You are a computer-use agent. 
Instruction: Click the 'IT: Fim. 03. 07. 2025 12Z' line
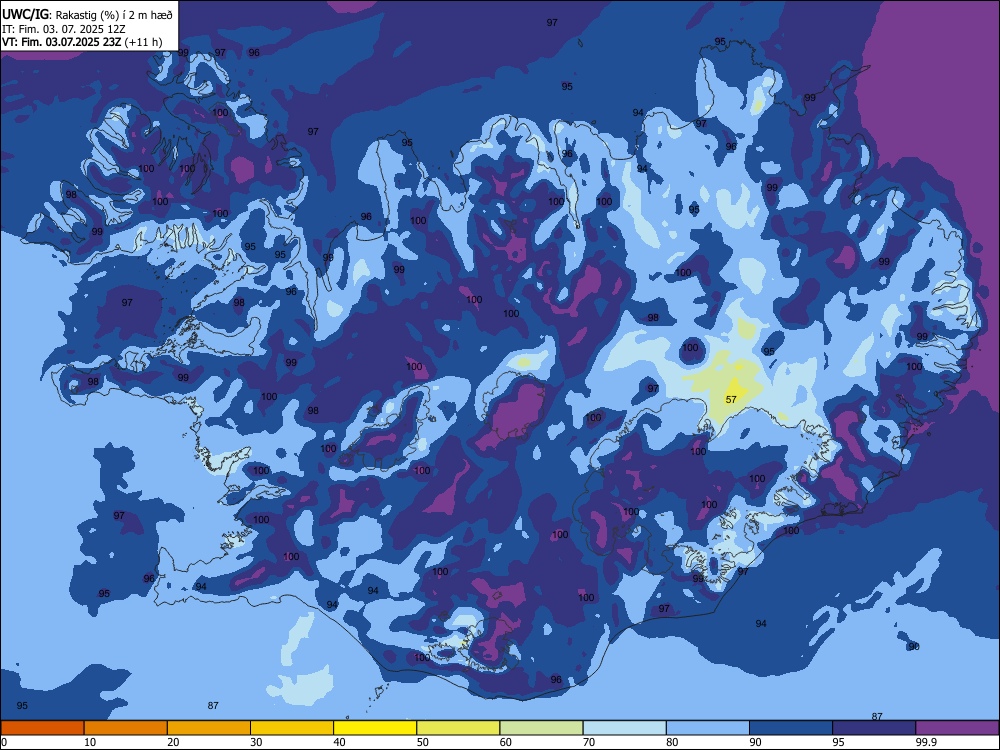[63, 29]
